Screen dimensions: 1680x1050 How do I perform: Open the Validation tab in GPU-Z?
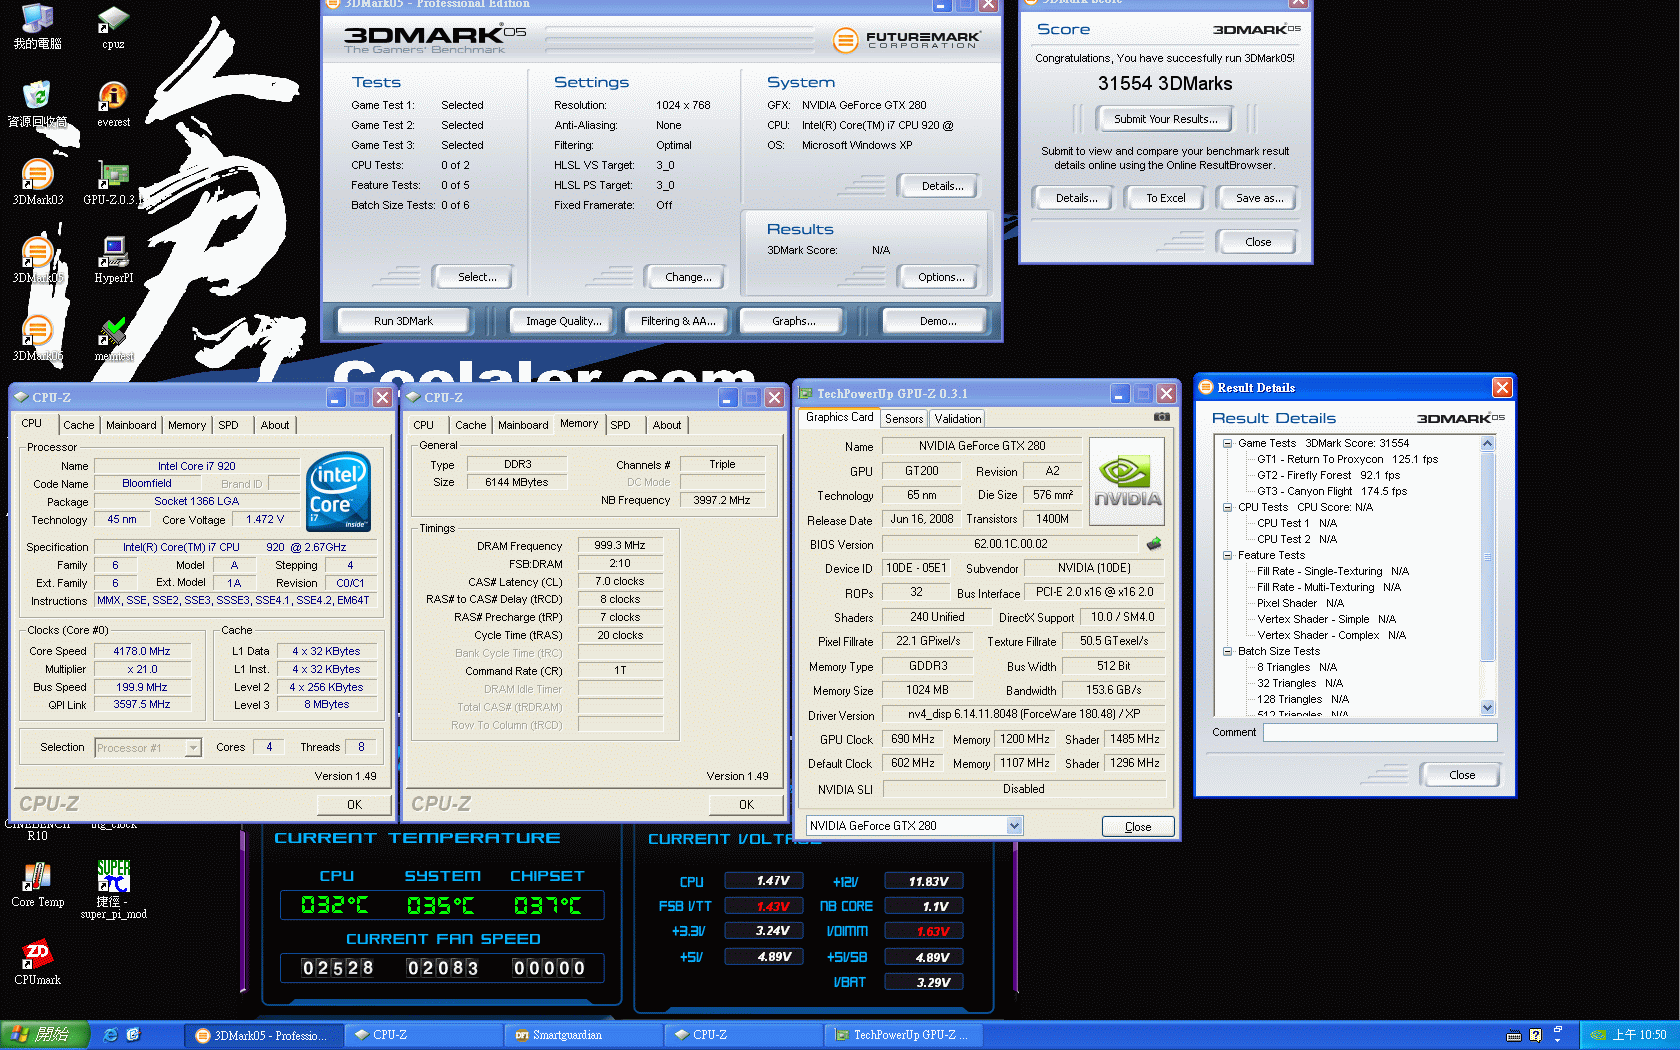(x=958, y=419)
